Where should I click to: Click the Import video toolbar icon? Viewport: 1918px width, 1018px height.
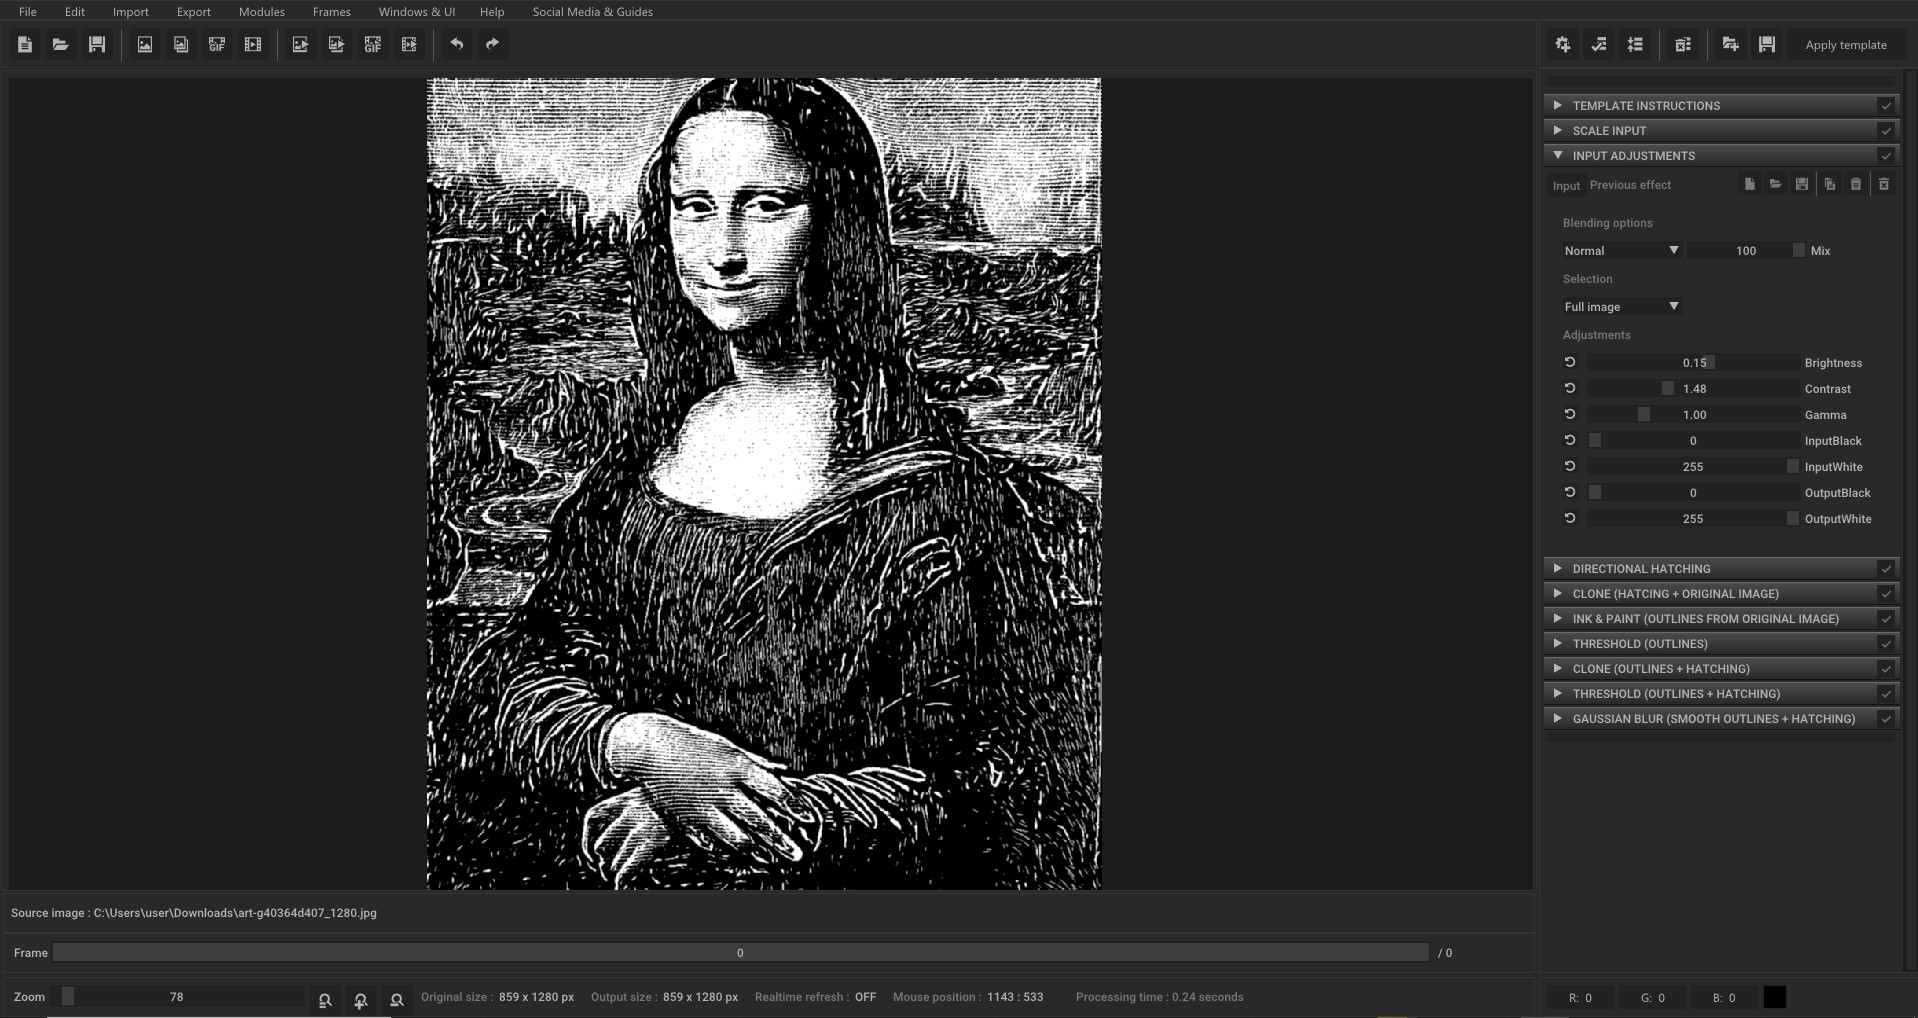tap(253, 44)
